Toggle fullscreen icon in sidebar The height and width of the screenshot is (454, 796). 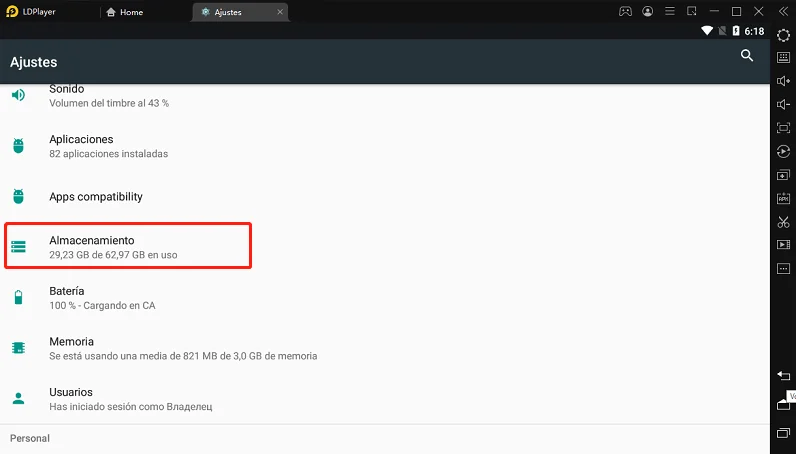[x=783, y=128]
